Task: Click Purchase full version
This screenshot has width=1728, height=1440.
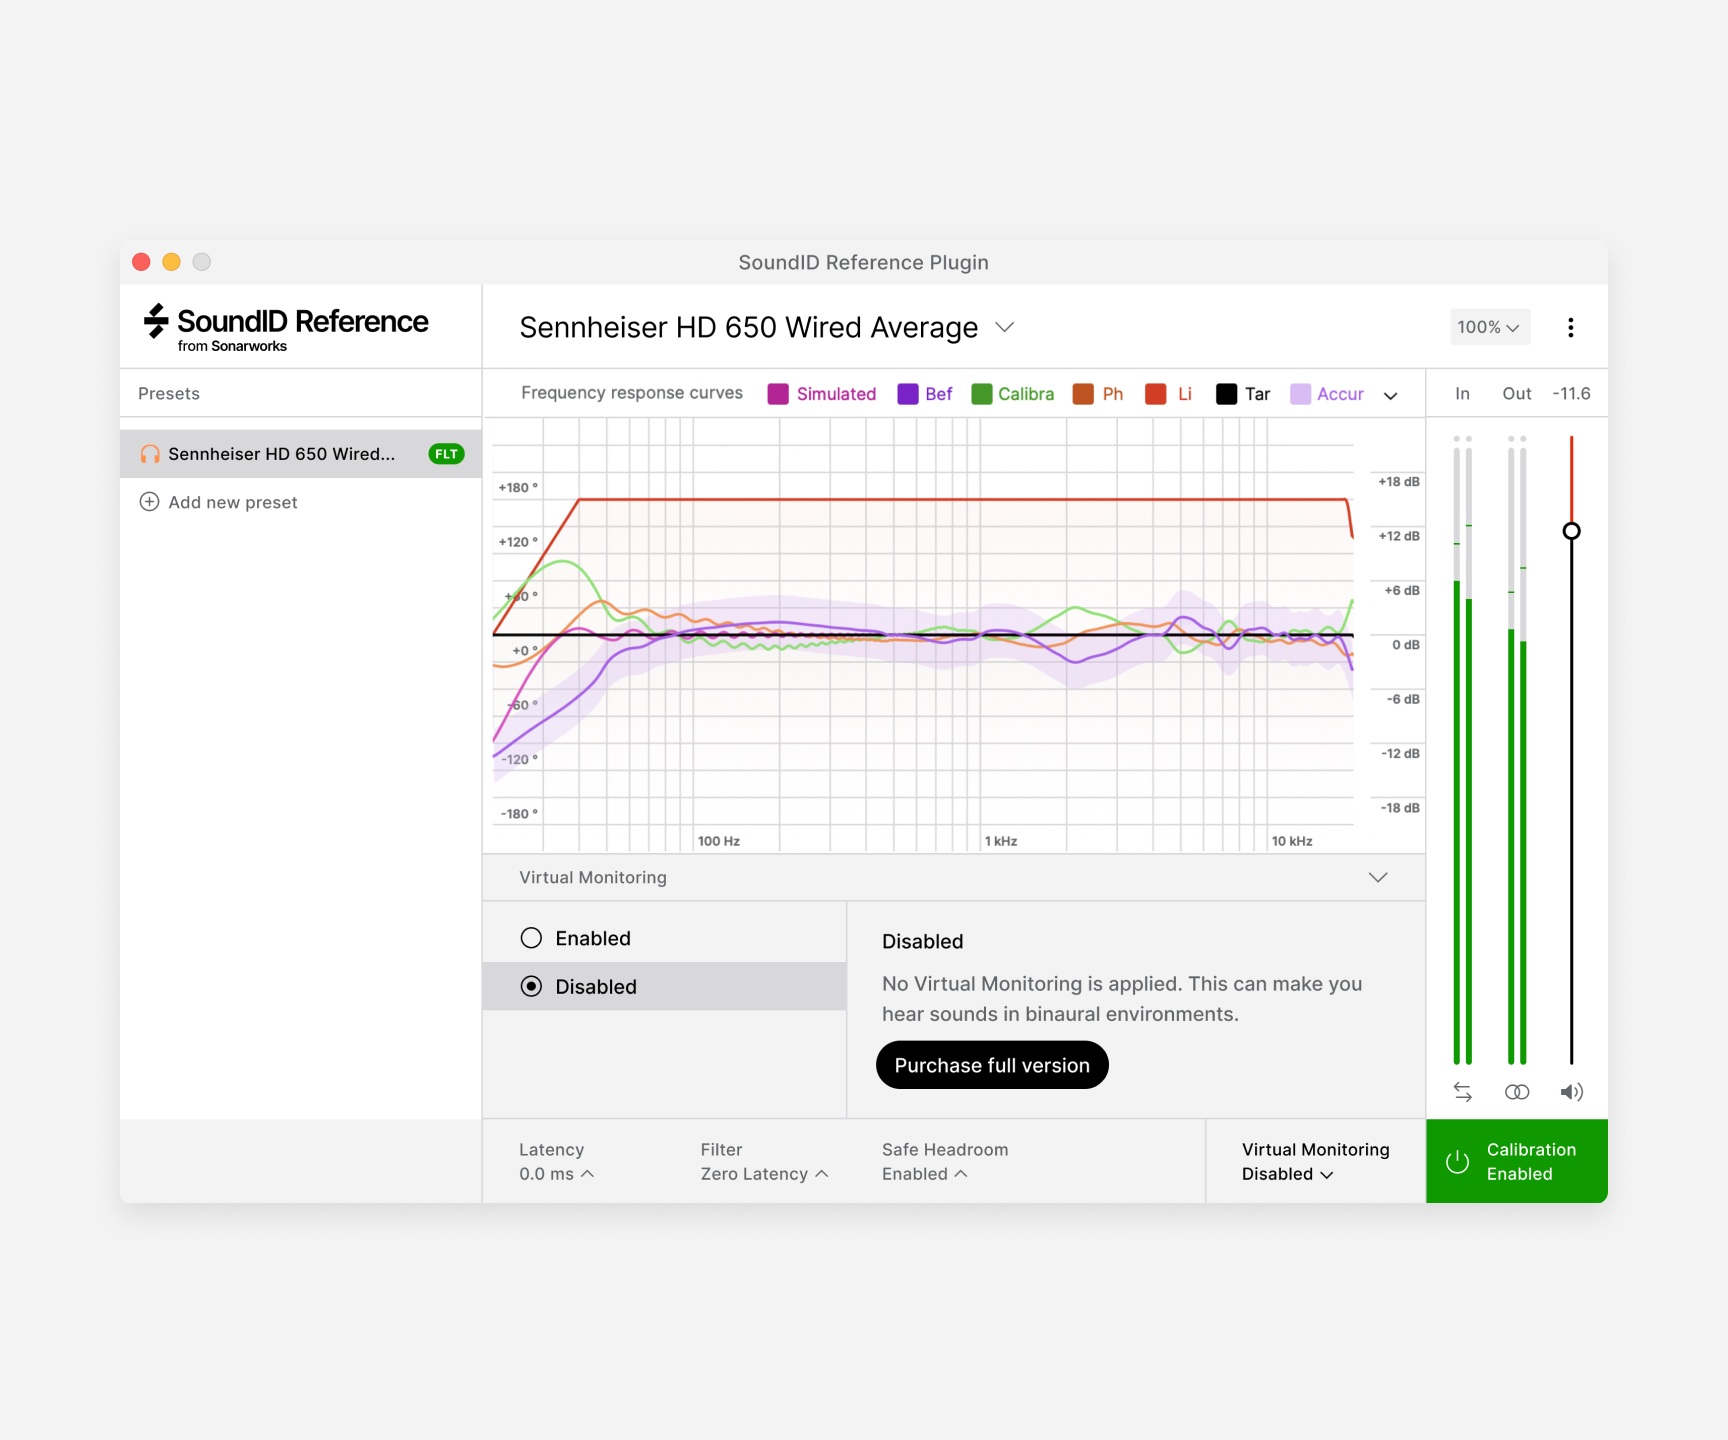Action: point(991,1064)
